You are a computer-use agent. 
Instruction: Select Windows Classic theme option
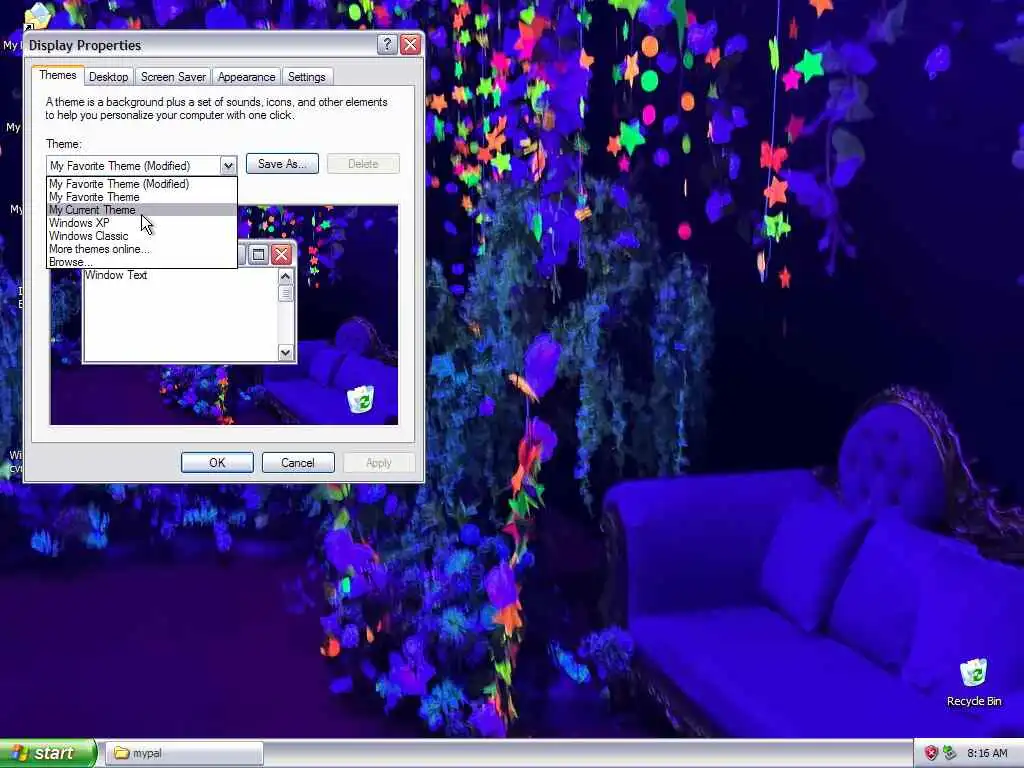coord(142,236)
